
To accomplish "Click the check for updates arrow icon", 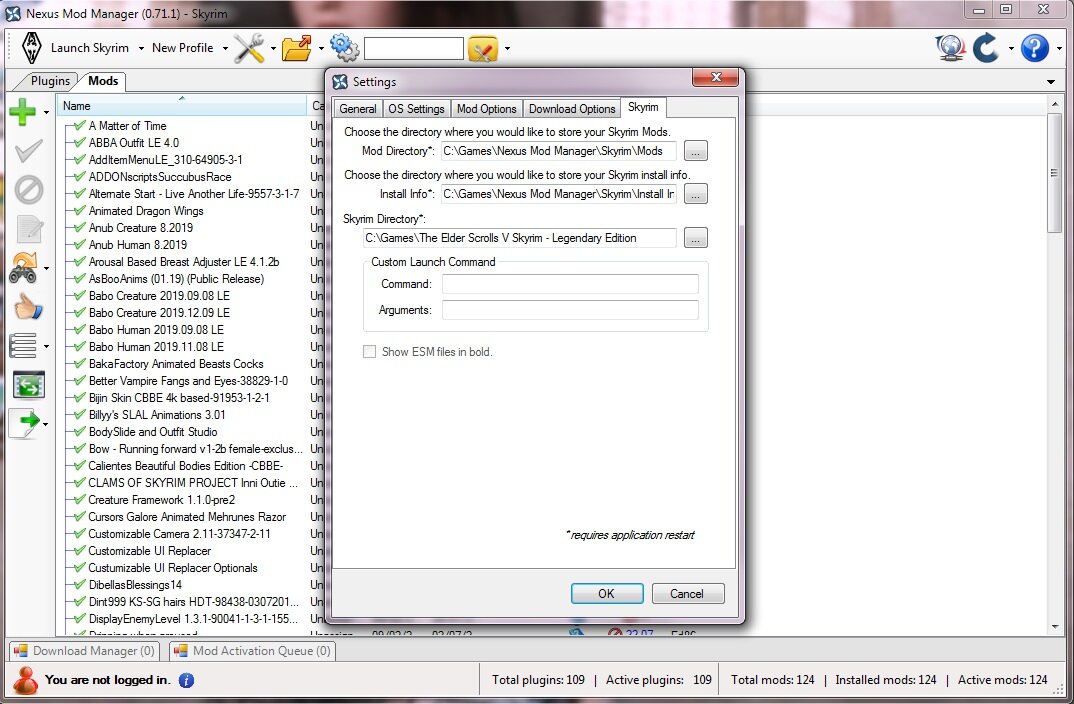I will pos(986,48).
